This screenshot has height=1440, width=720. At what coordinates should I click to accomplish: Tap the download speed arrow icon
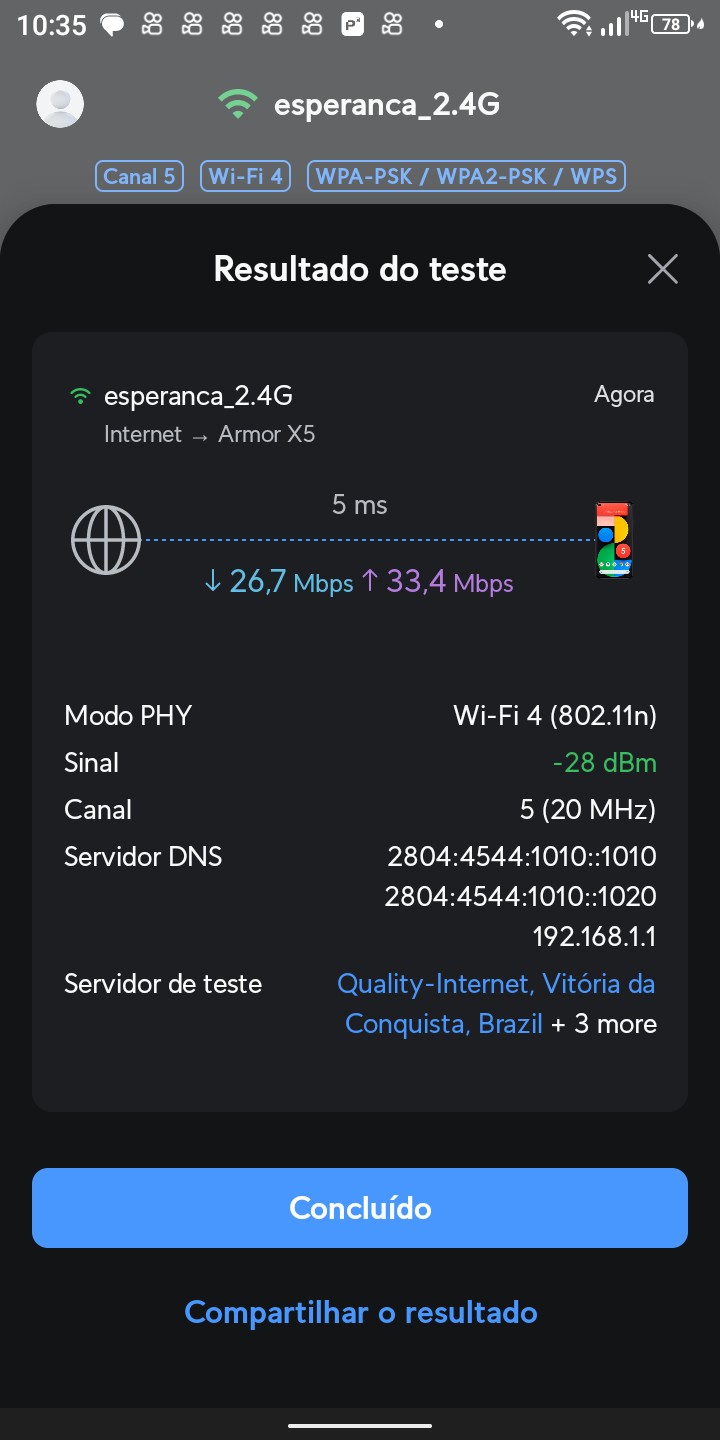pyautogui.click(x=212, y=581)
